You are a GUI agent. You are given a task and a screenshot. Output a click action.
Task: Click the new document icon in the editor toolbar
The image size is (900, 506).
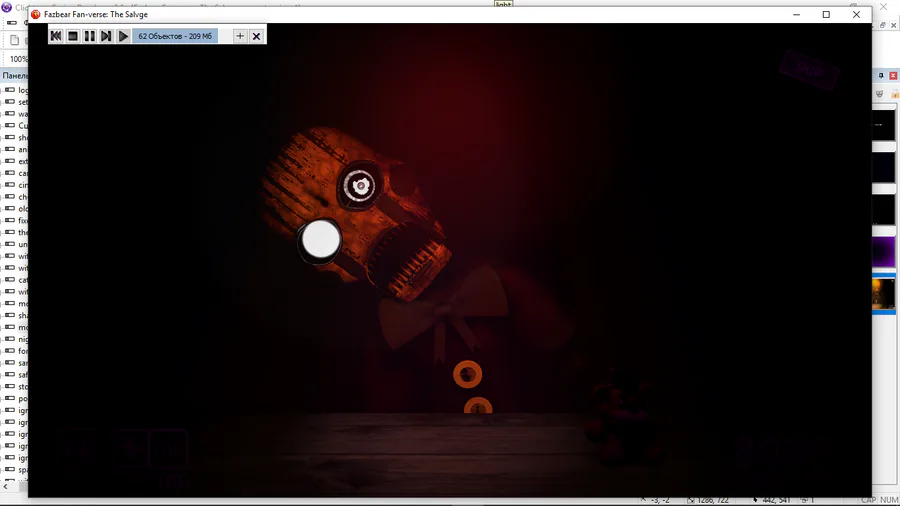pos(15,40)
